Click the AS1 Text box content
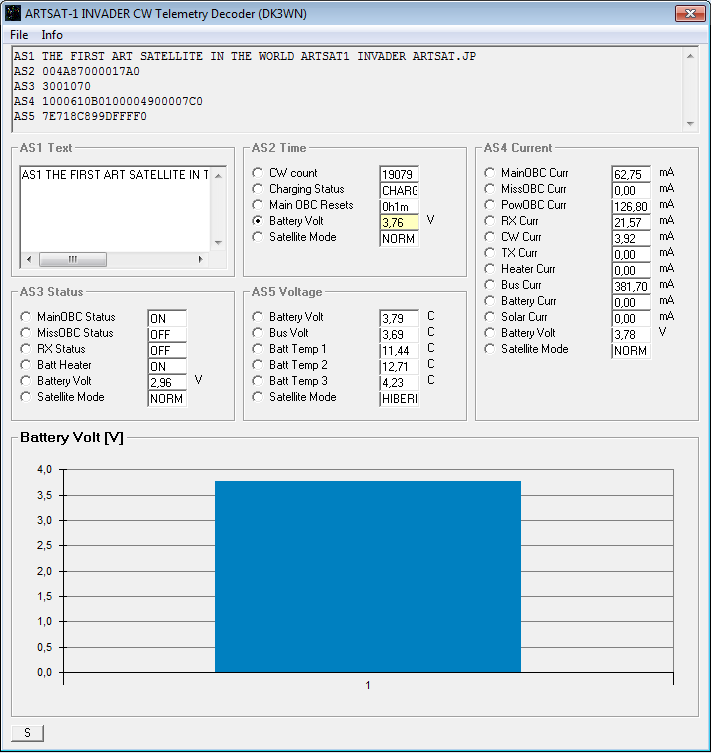 (115, 209)
